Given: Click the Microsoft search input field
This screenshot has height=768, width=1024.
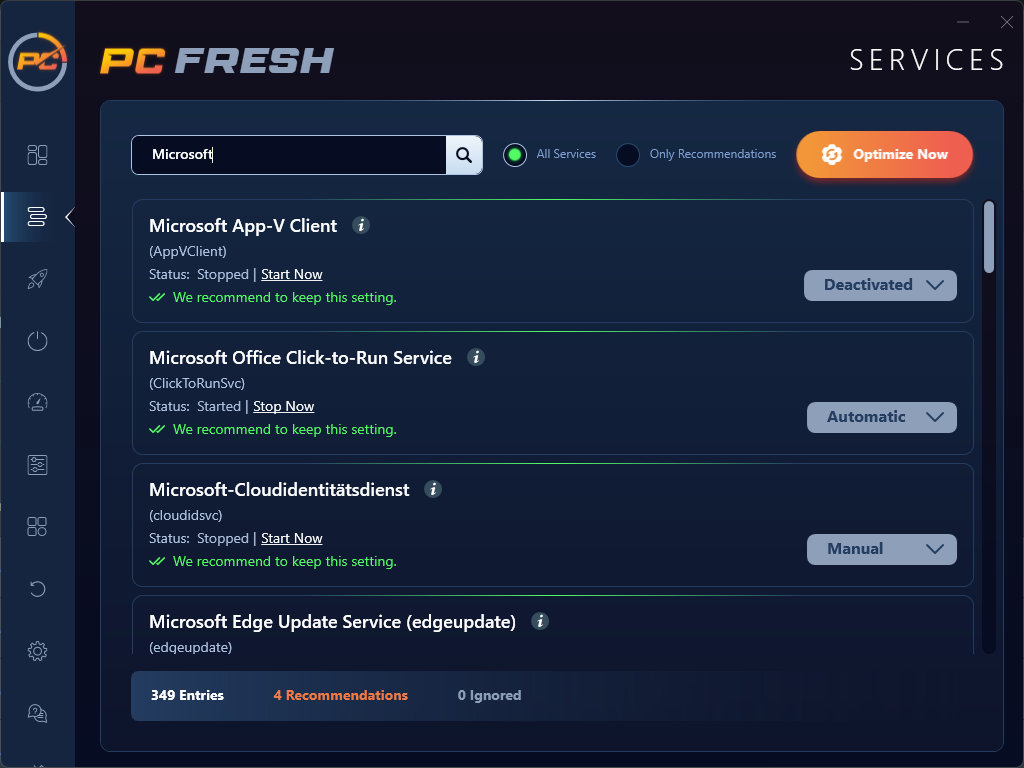Looking at the screenshot, I should coord(289,155).
